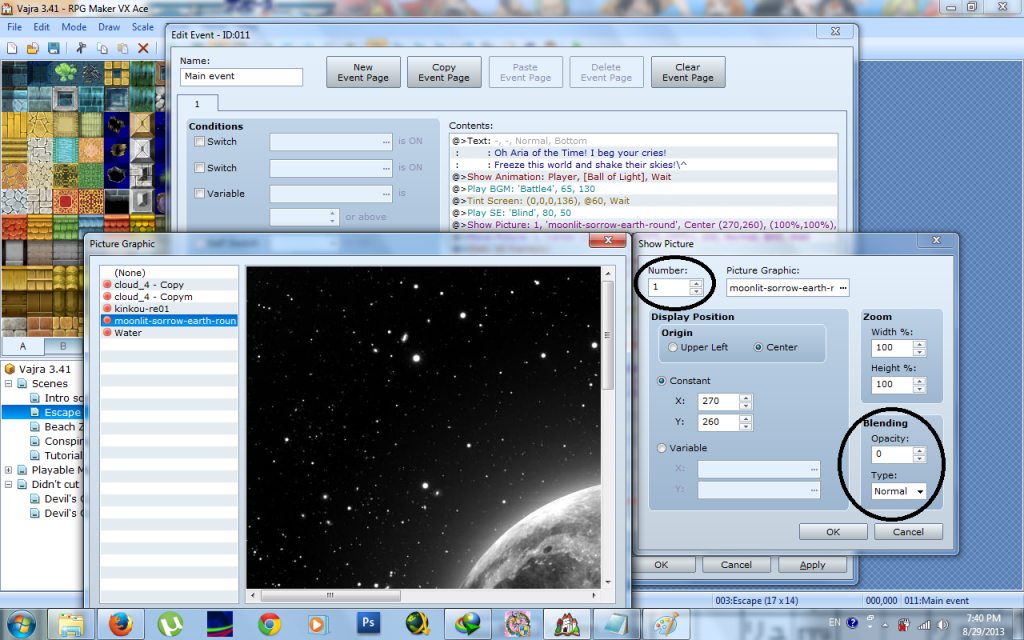This screenshot has width=1024, height=640.
Task: Enable the Variable condition checkbox
Action: (x=200, y=193)
